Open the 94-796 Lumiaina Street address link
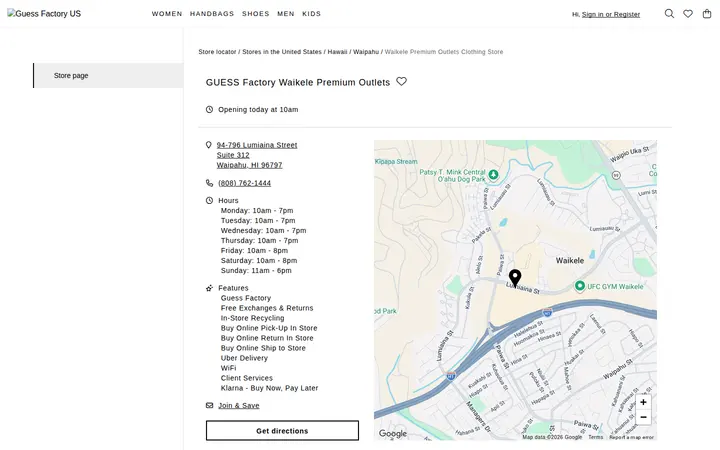 tap(257, 145)
